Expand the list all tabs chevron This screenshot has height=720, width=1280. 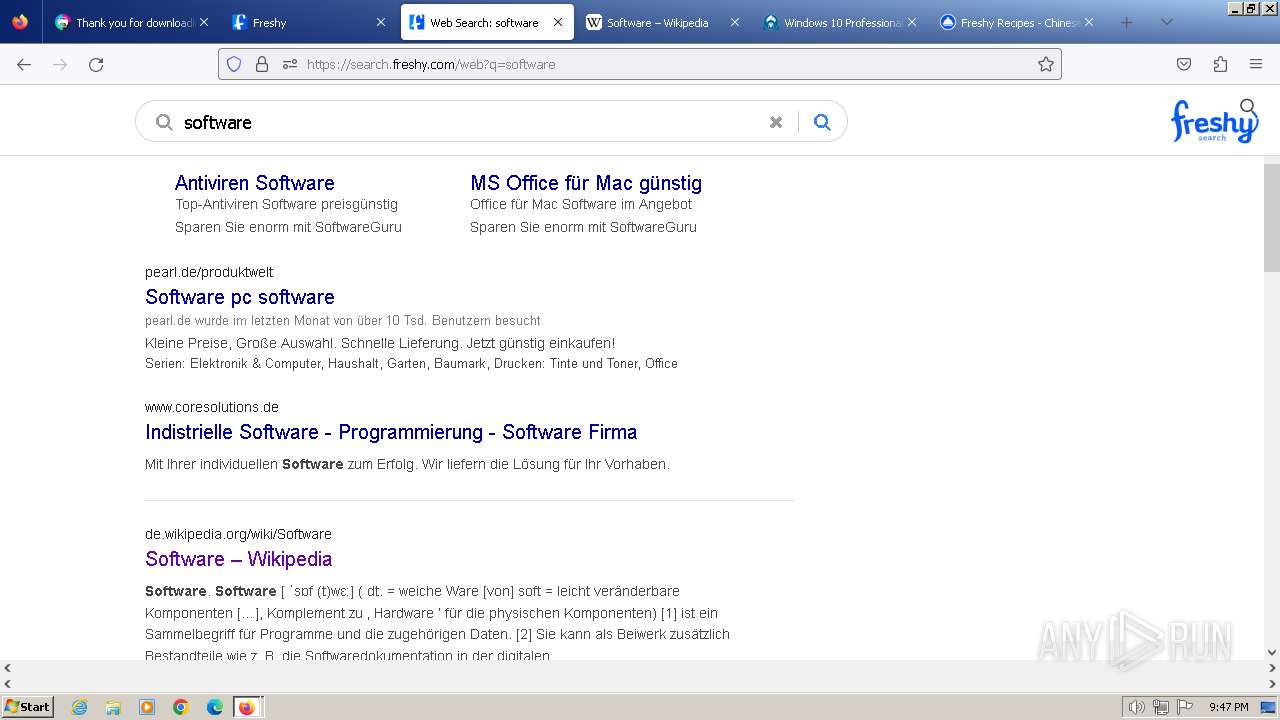(1166, 22)
